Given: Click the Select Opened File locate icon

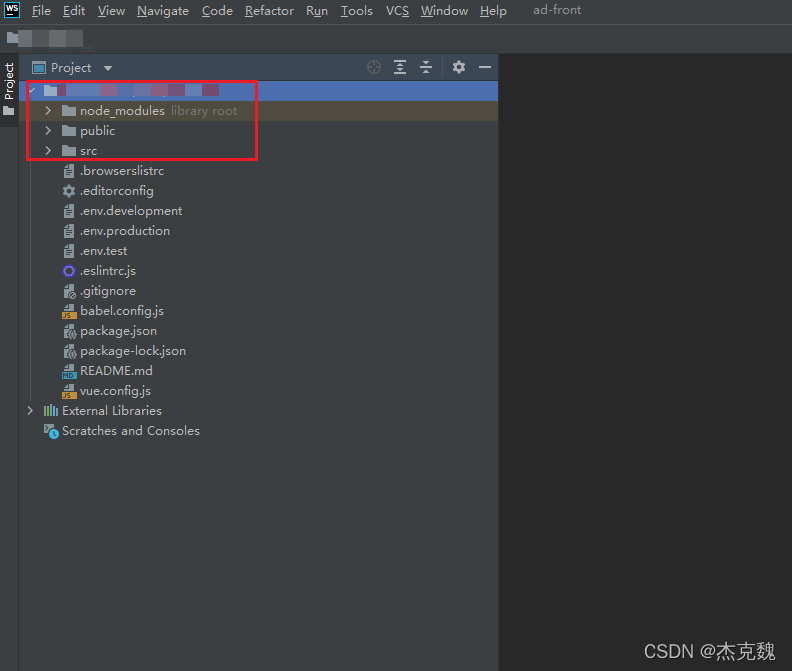Looking at the screenshot, I should click(374, 67).
